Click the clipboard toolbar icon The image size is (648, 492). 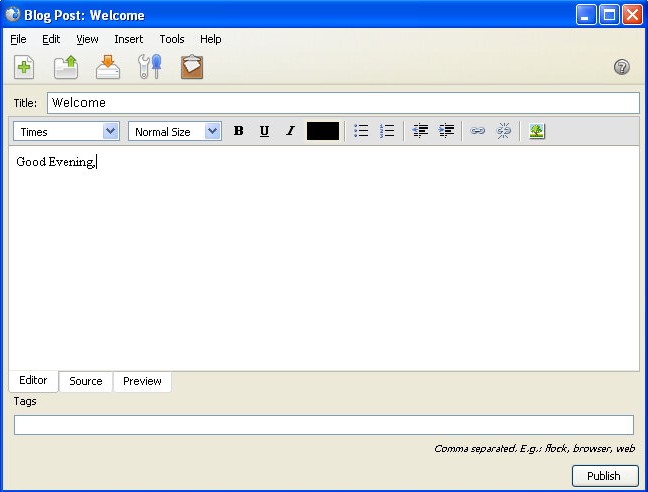191,67
